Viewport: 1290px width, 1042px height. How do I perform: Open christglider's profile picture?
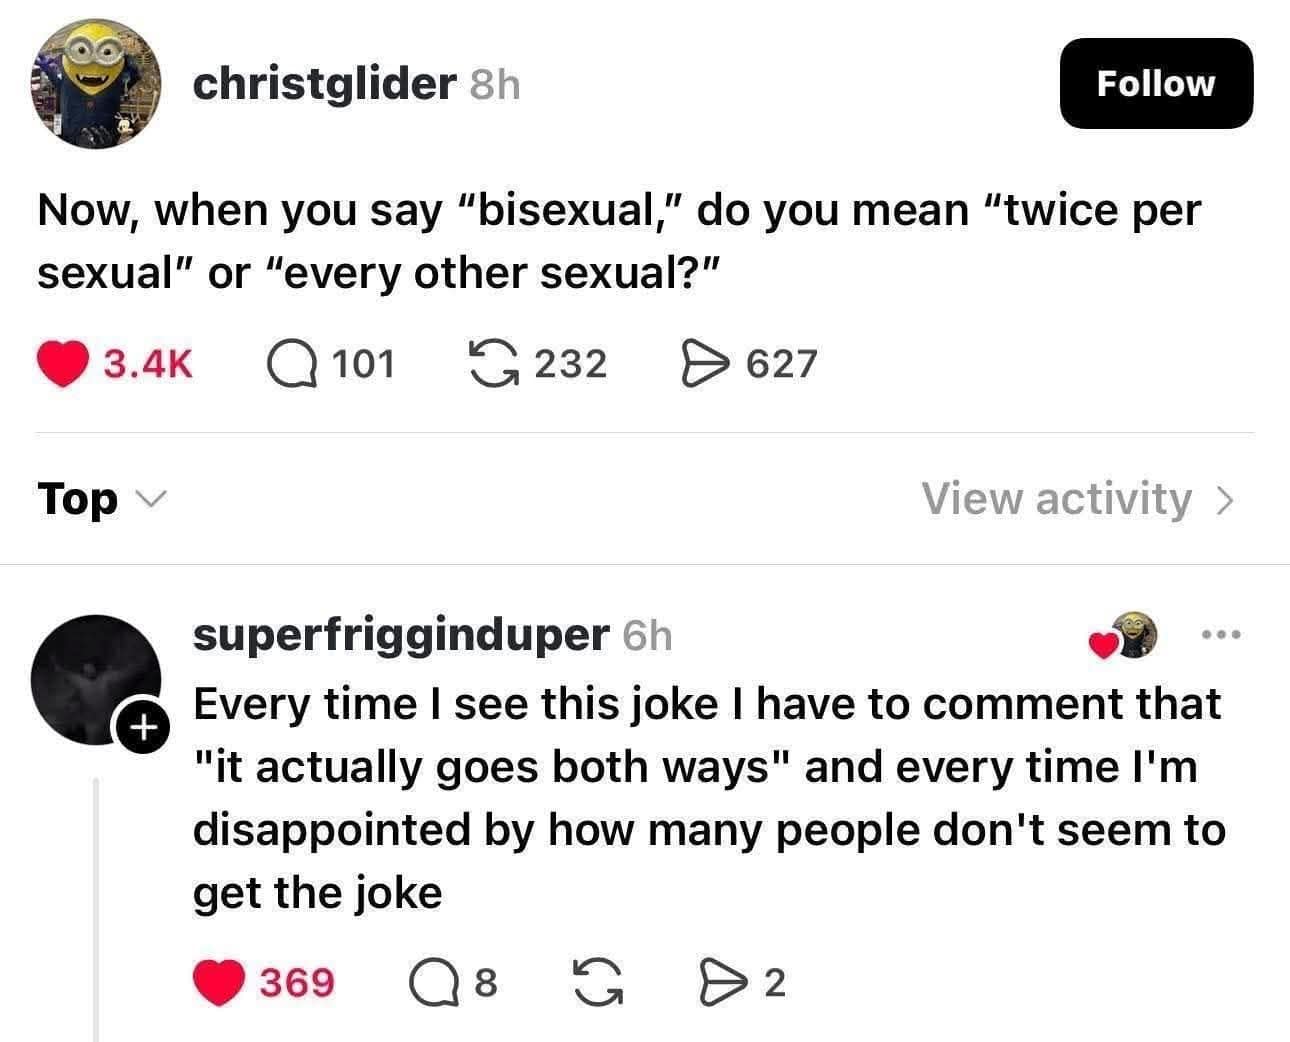point(96,83)
